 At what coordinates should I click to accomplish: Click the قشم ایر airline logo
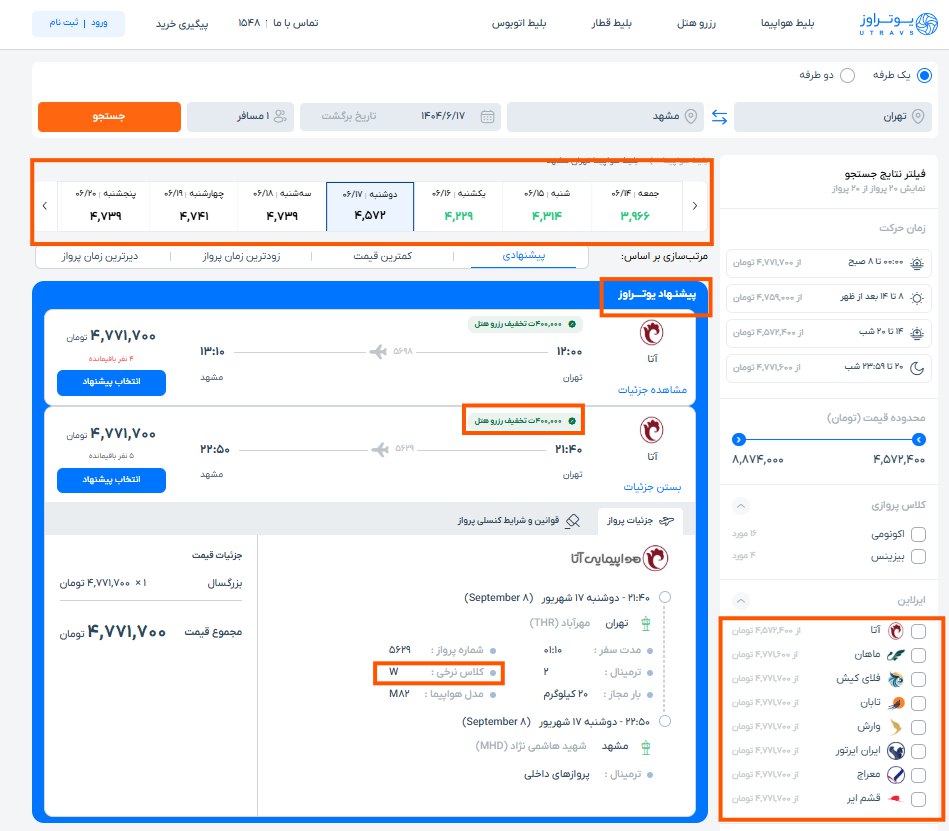point(896,799)
